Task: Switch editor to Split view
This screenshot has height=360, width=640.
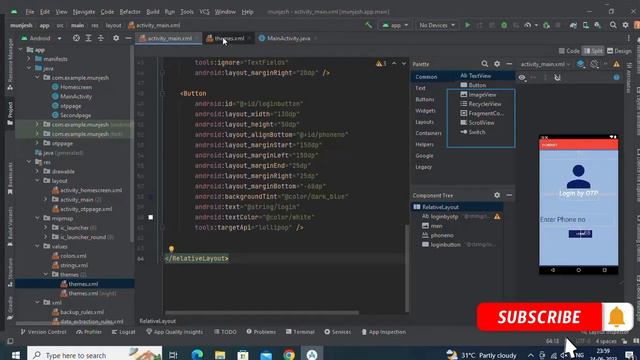Action: pos(593,51)
